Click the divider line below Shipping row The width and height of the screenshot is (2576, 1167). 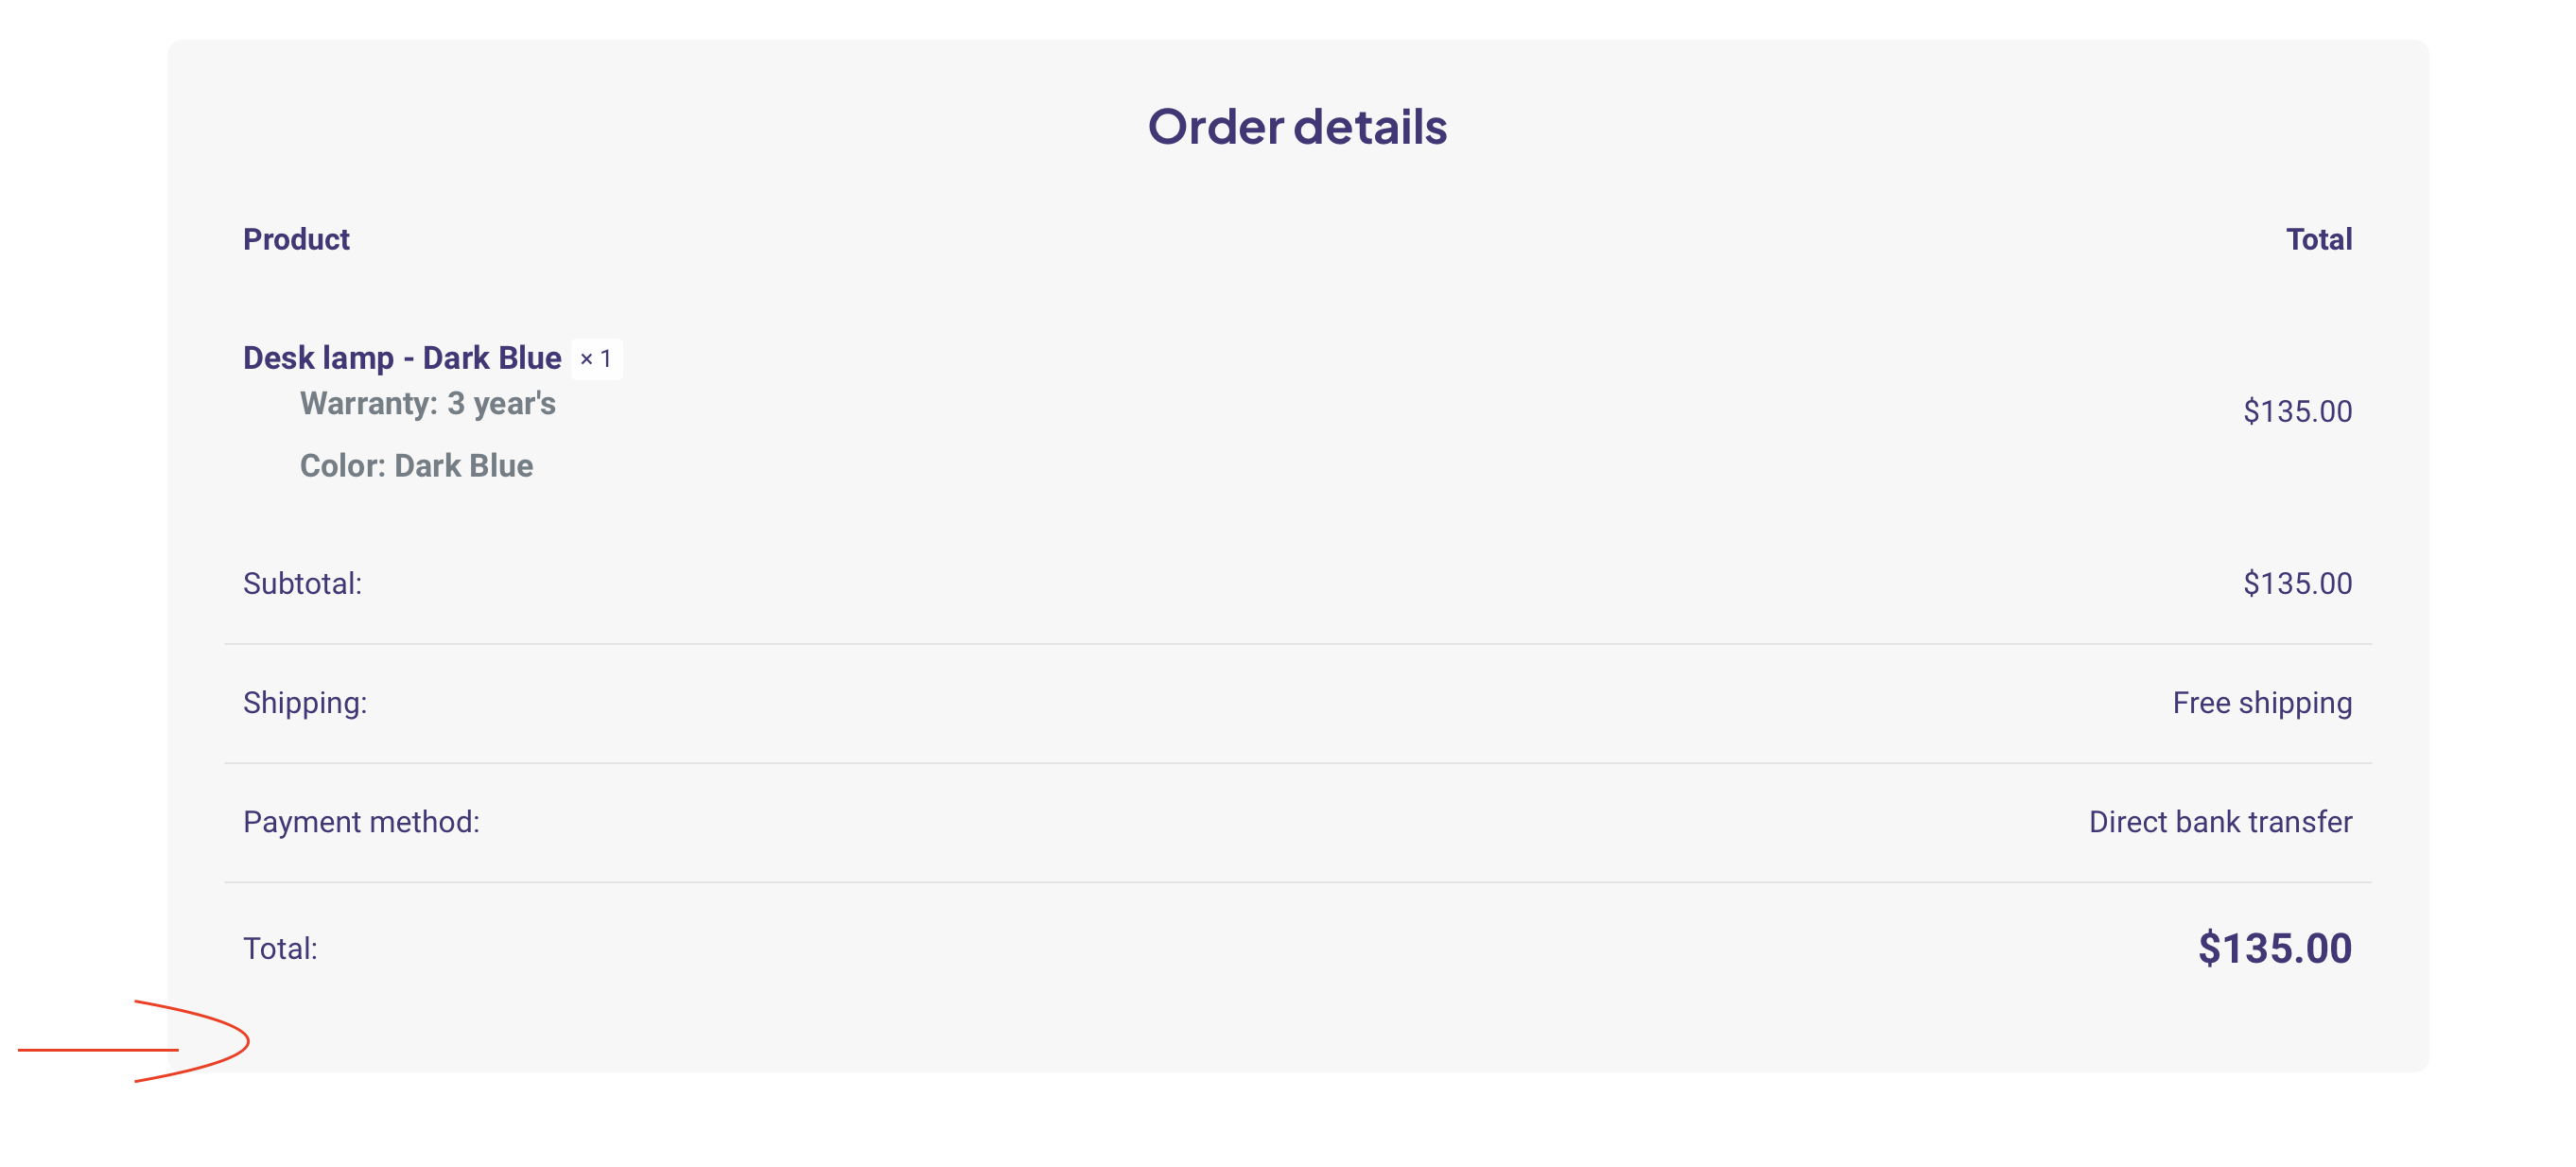pos(1297,763)
